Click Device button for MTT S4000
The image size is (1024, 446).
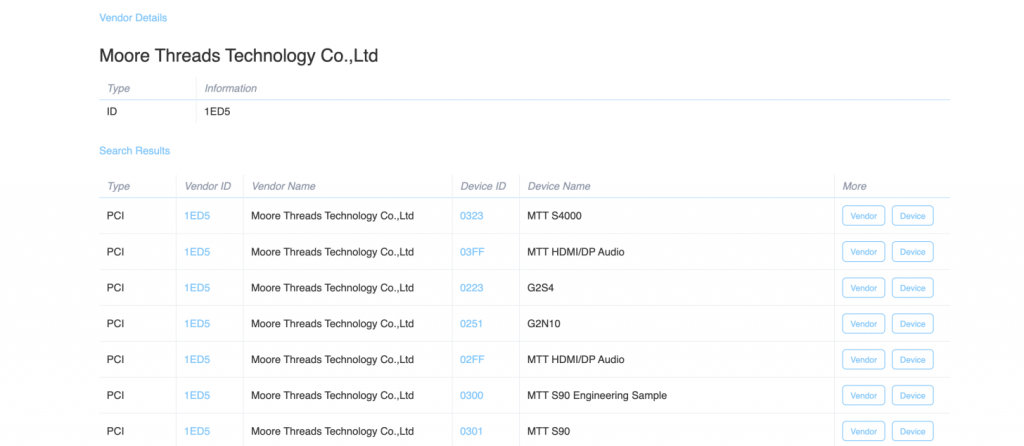tap(912, 215)
